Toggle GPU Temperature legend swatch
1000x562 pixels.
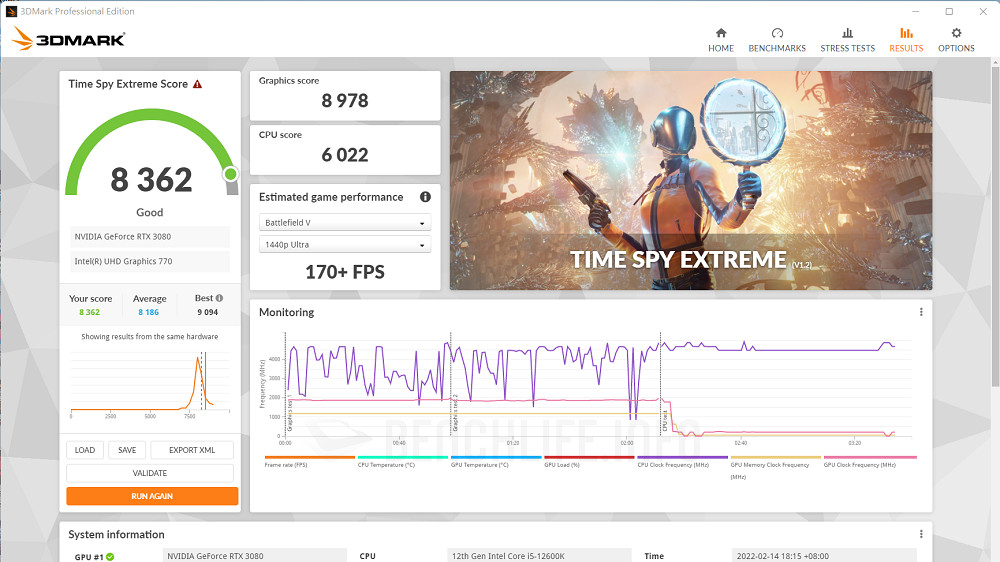tap(496, 457)
